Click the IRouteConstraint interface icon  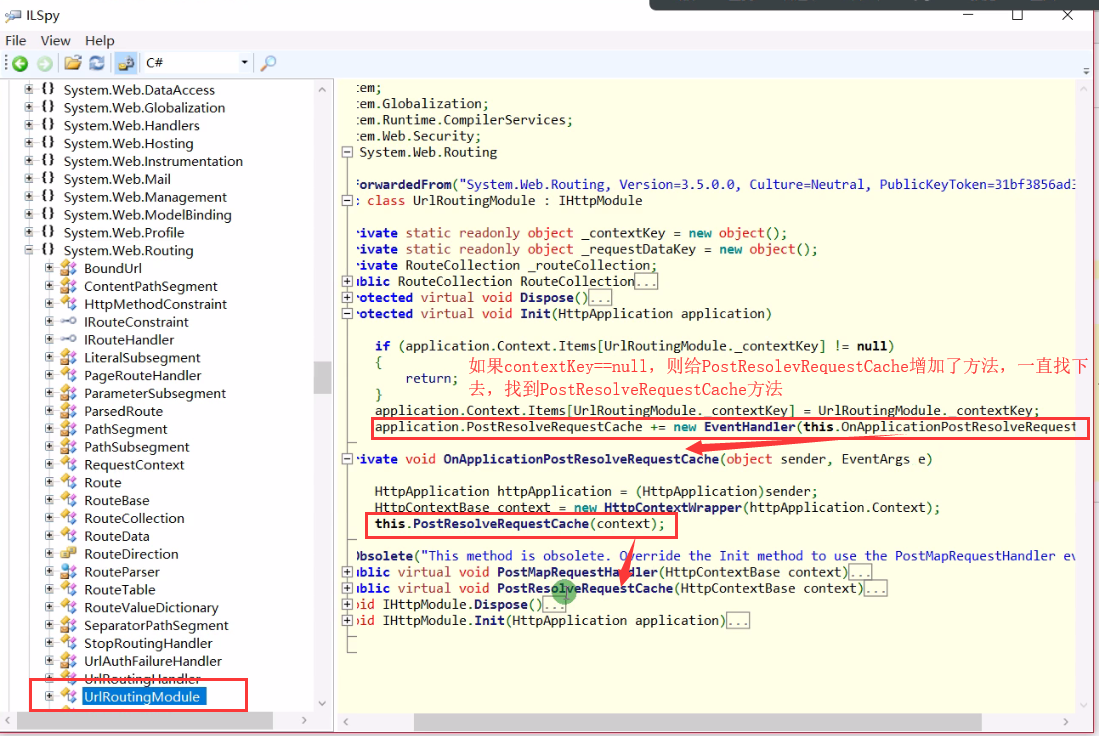(69, 321)
